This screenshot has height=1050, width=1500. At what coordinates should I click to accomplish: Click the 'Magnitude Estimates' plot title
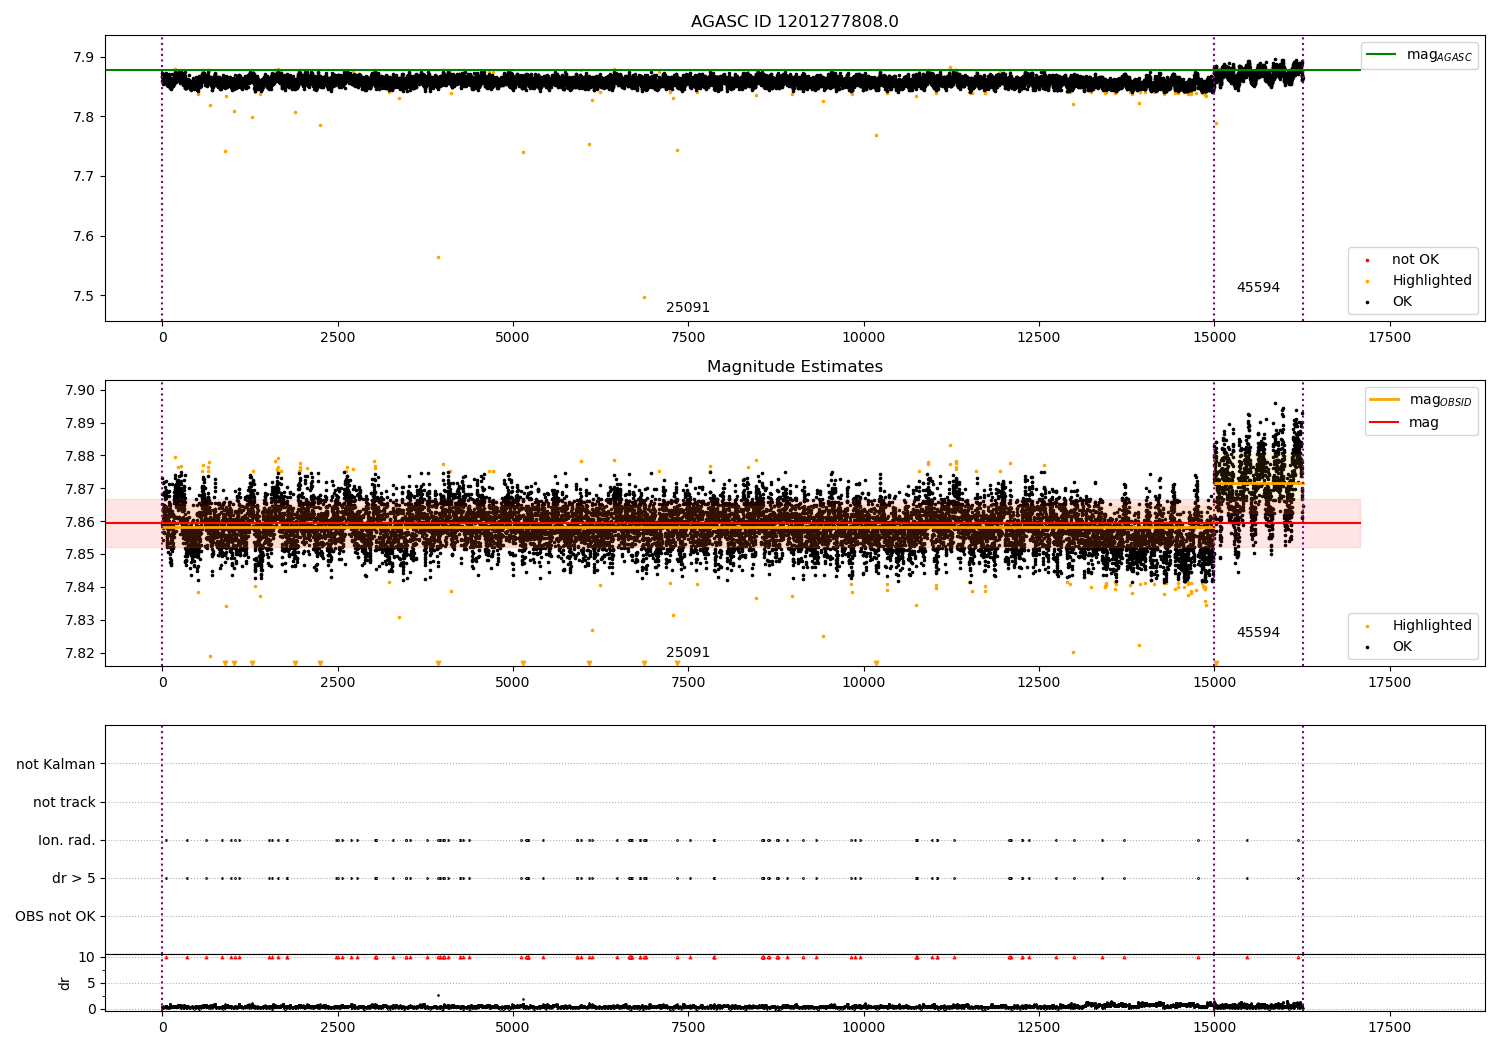(794, 367)
